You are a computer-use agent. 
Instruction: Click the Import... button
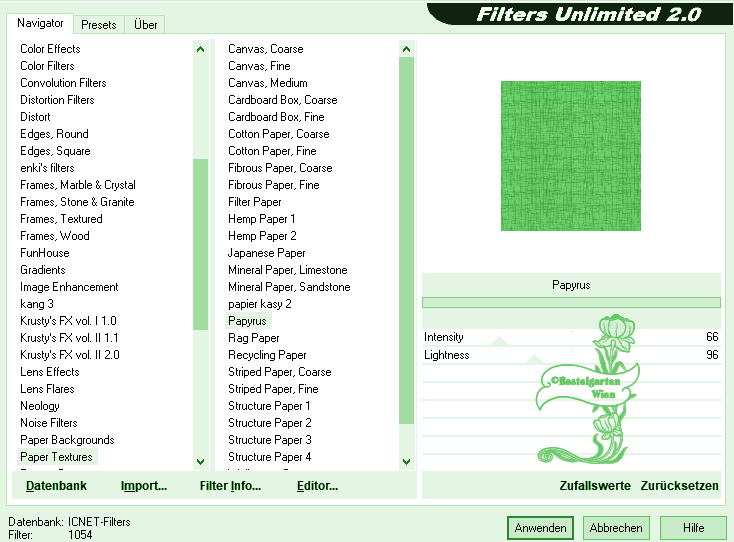[x=144, y=486]
